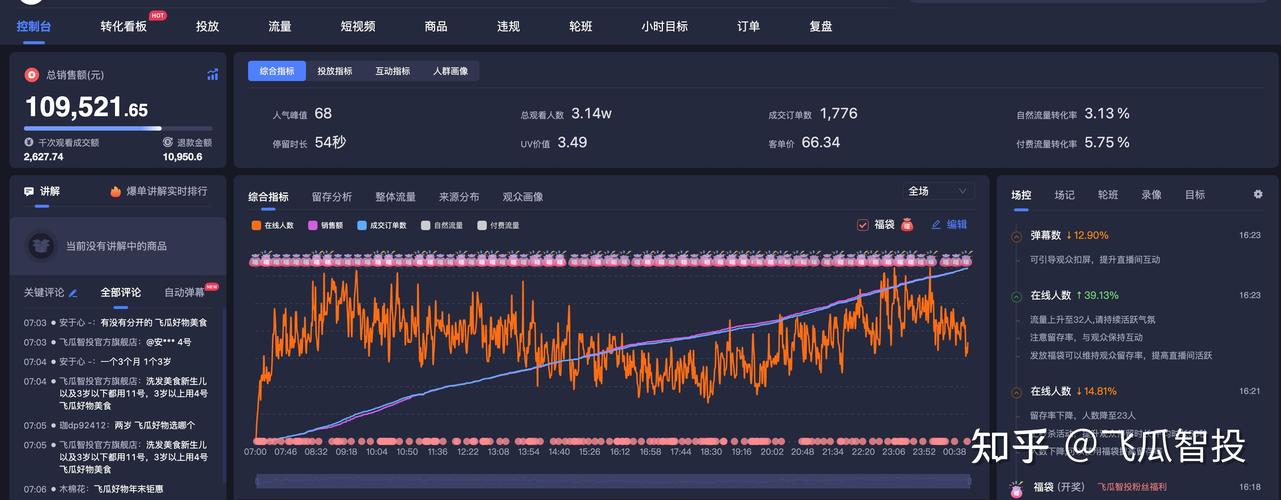Image resolution: width=1281 pixels, height=500 pixels.
Task: Open 整体流量 chart tab
Action: 396,197
